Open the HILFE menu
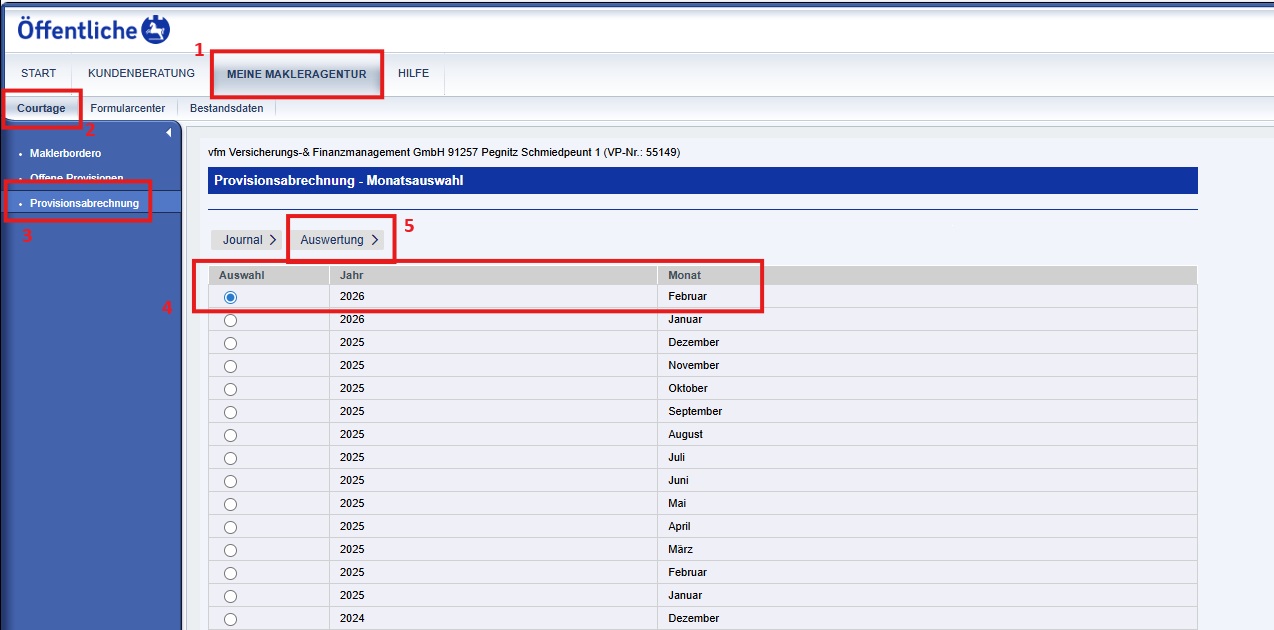Viewport: 1274px width, 630px height. point(413,74)
